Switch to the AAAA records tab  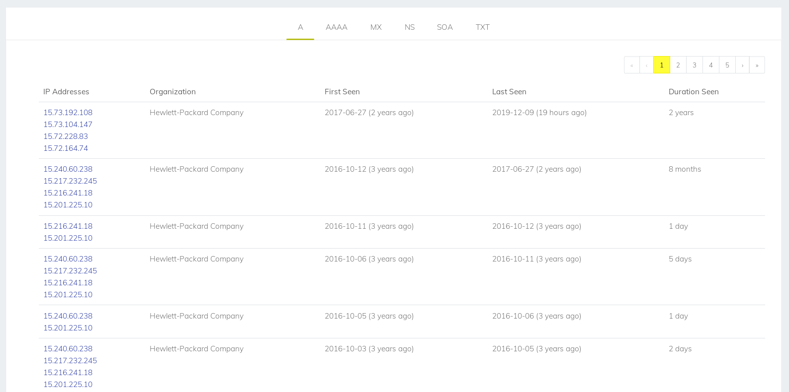pos(336,27)
